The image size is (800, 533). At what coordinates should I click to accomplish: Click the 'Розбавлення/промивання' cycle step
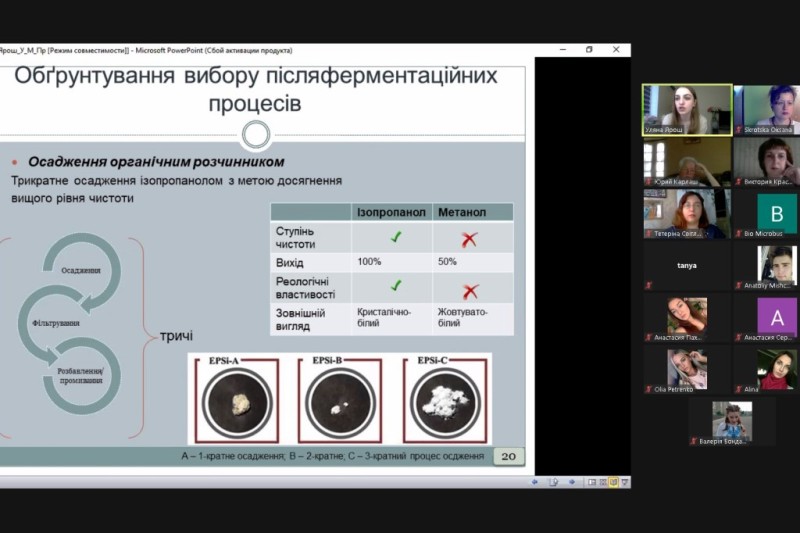click(x=81, y=375)
